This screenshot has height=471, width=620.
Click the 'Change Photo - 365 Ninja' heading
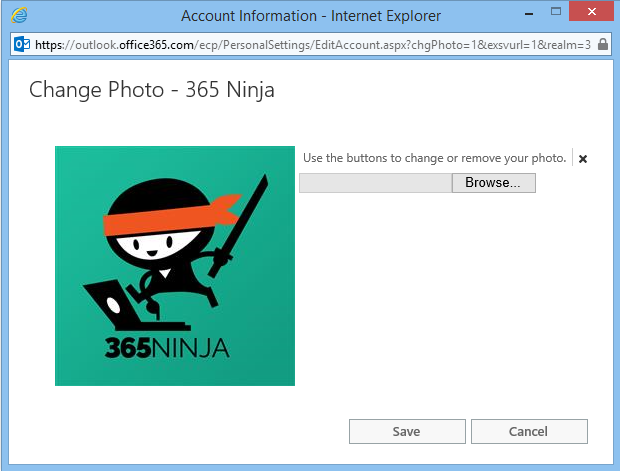(x=152, y=90)
